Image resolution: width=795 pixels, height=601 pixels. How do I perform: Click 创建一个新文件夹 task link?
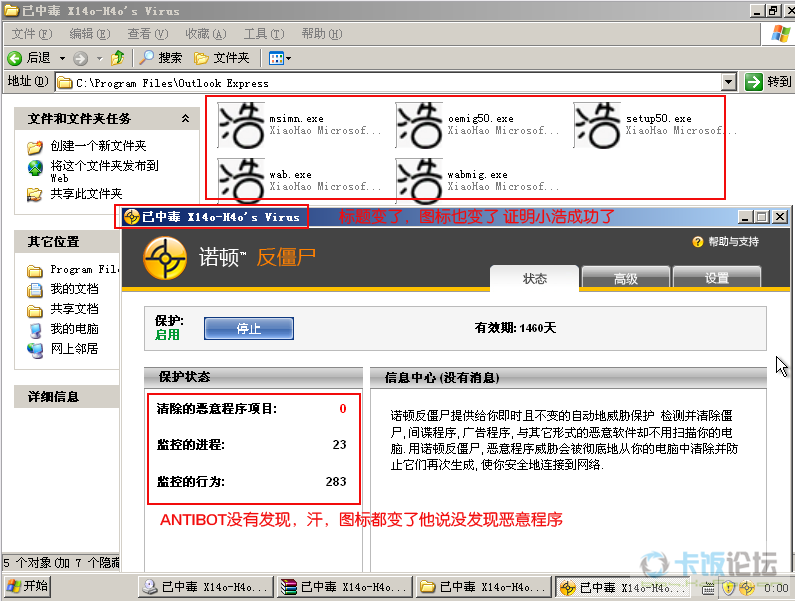click(x=98, y=146)
